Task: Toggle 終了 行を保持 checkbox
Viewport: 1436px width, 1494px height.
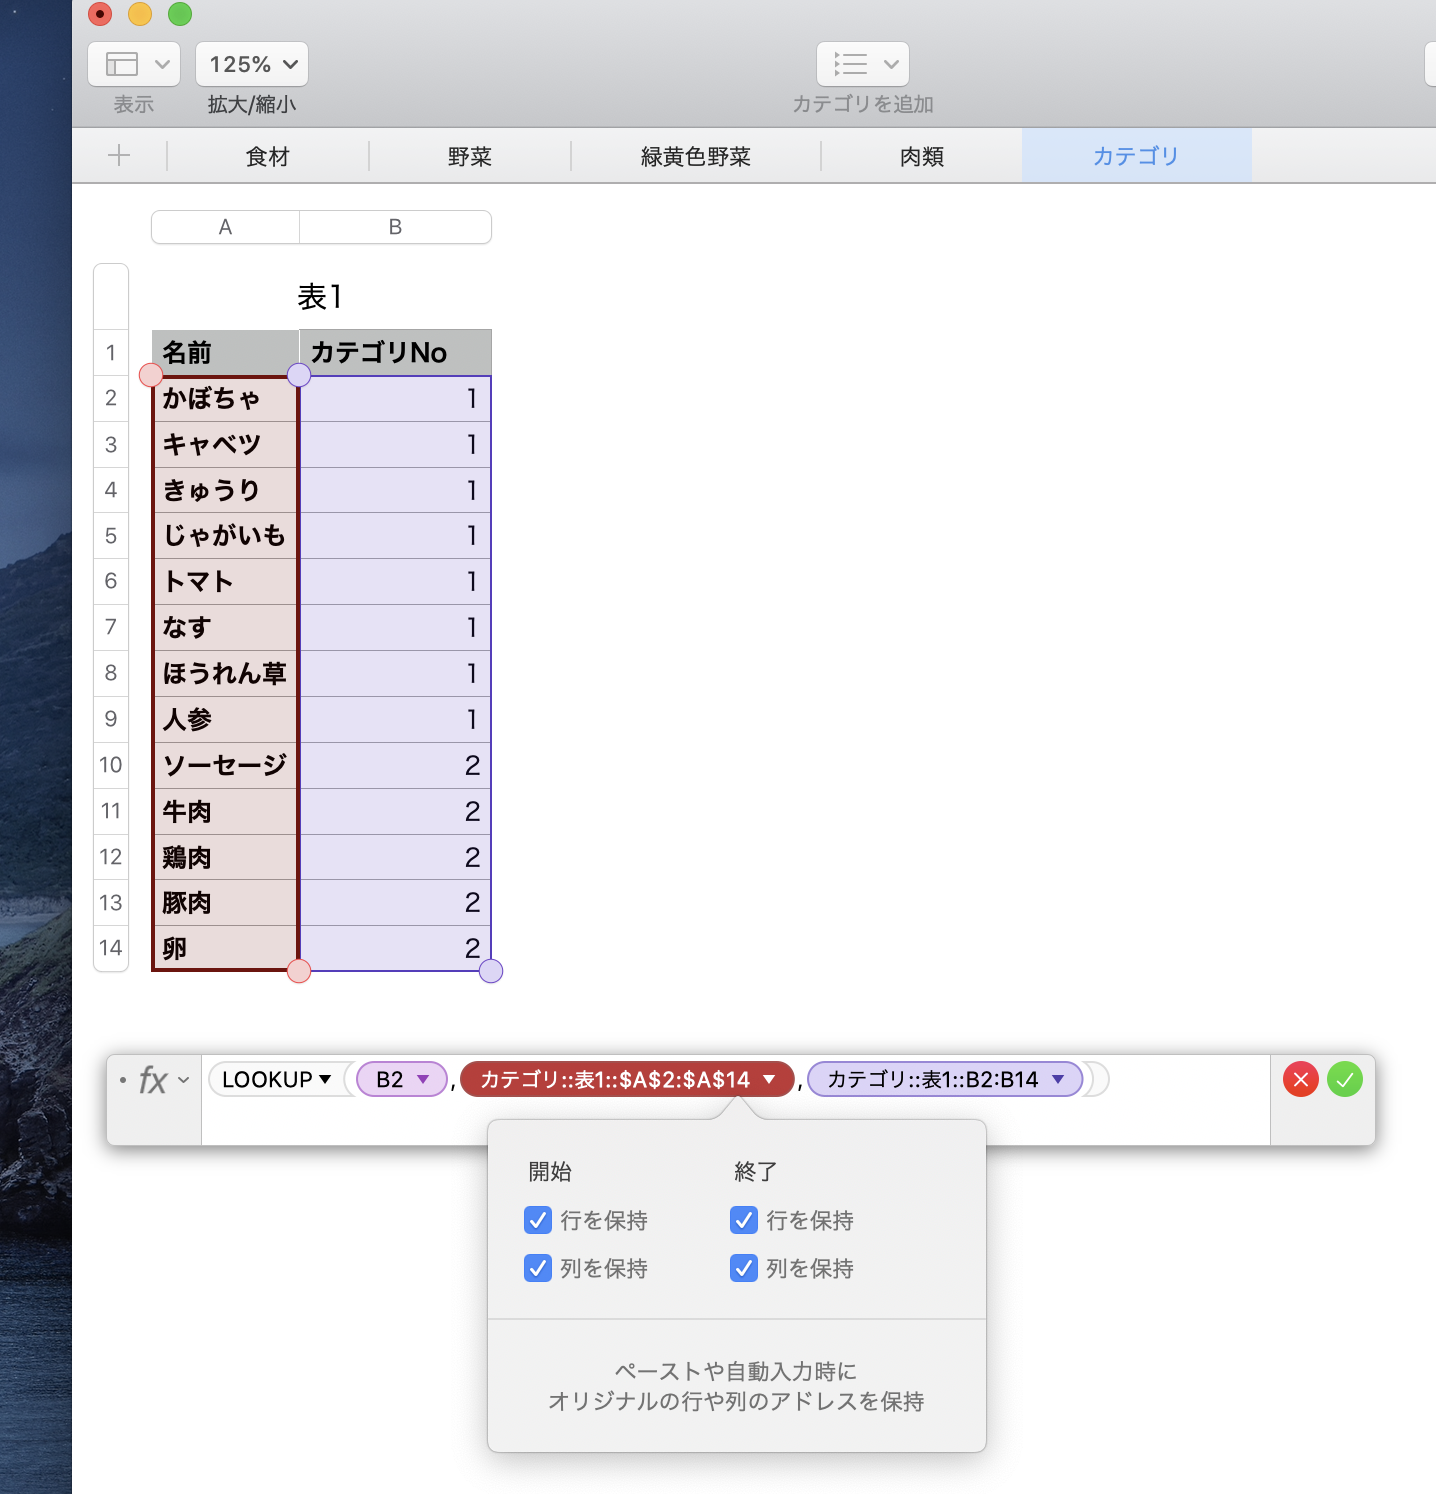Action: (x=744, y=1220)
